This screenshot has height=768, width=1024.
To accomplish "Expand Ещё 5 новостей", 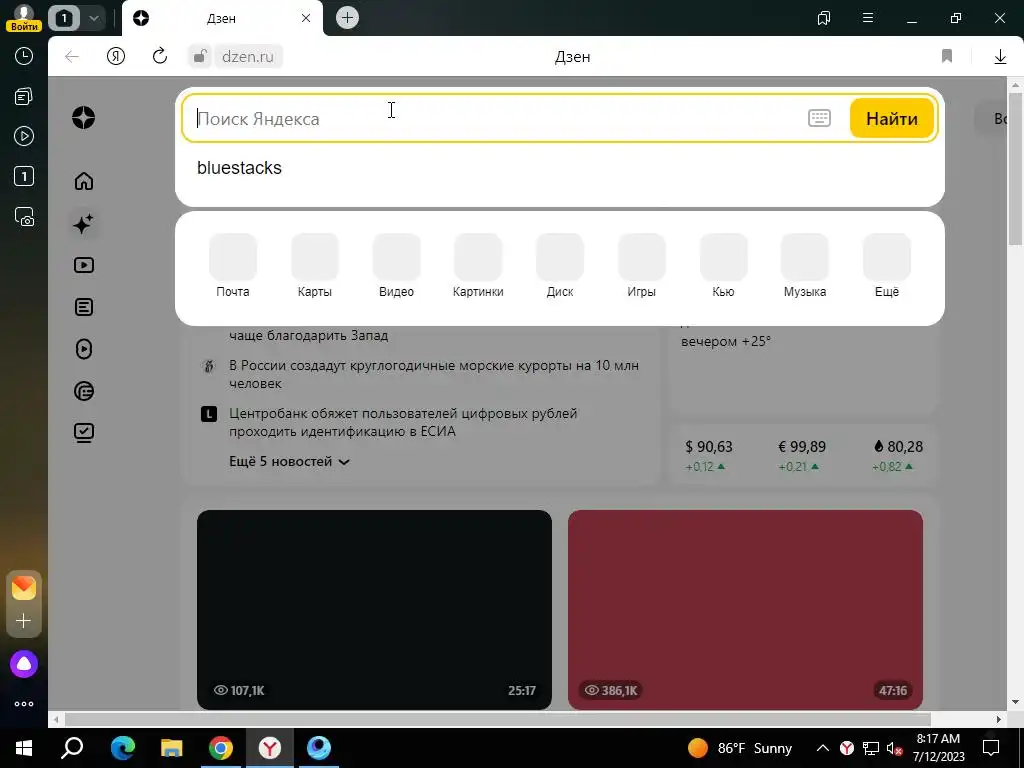I will tap(289, 462).
